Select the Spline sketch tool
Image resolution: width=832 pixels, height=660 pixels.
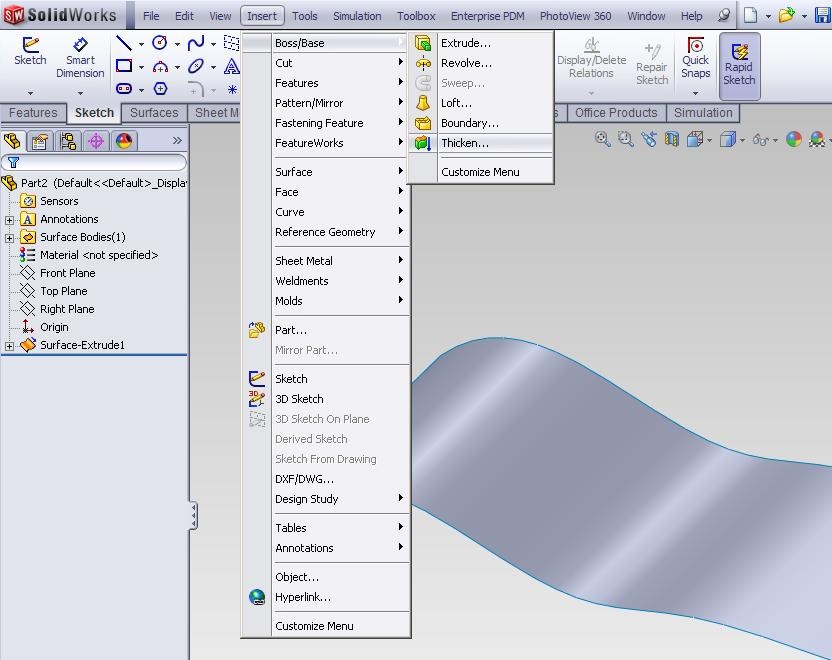click(x=196, y=42)
